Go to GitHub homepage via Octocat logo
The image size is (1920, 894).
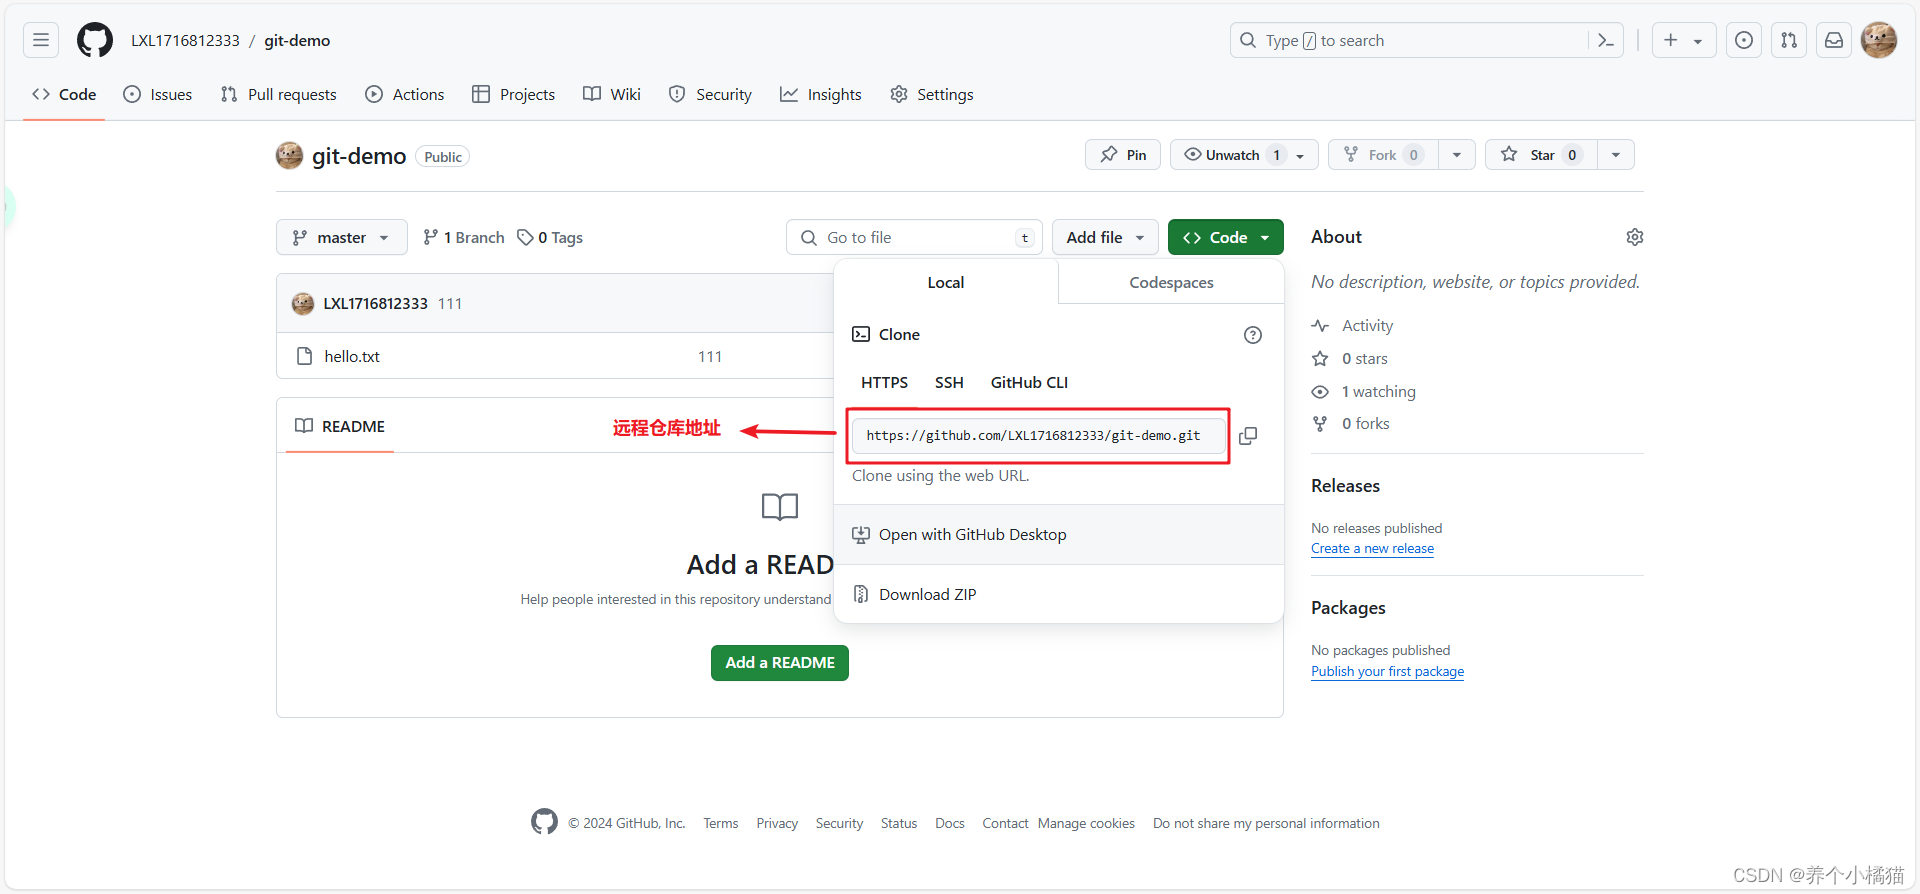pyautogui.click(x=95, y=40)
